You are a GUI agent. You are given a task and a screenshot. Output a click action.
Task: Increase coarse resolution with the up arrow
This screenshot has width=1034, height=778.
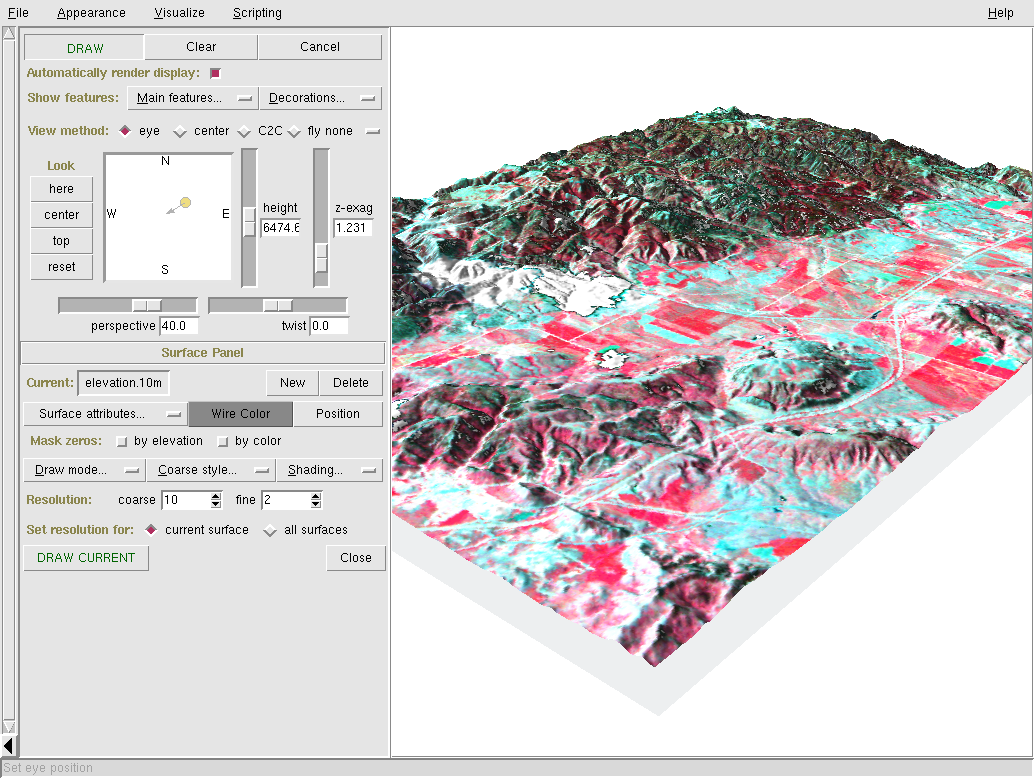216,495
